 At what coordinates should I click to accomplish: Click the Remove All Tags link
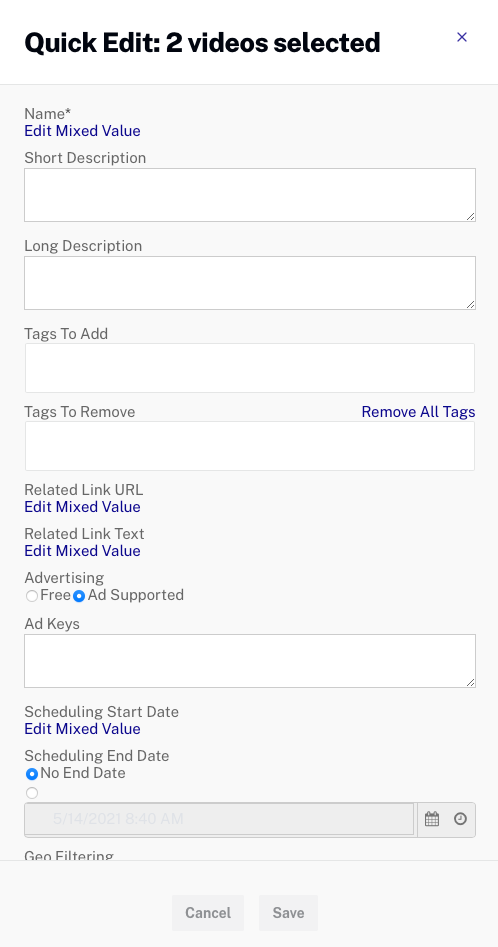coord(418,412)
